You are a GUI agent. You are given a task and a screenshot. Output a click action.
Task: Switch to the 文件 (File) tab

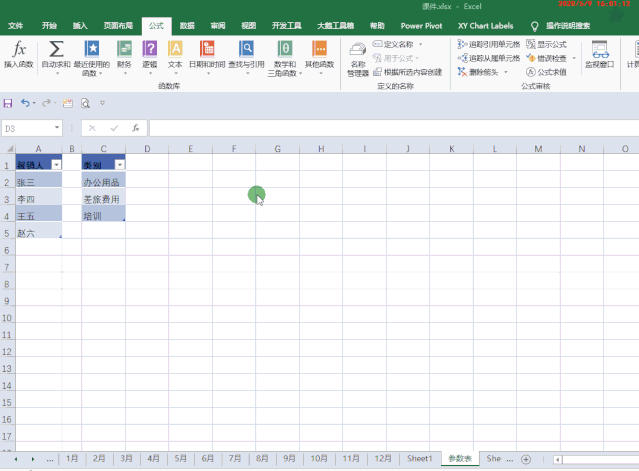pyautogui.click(x=15, y=26)
